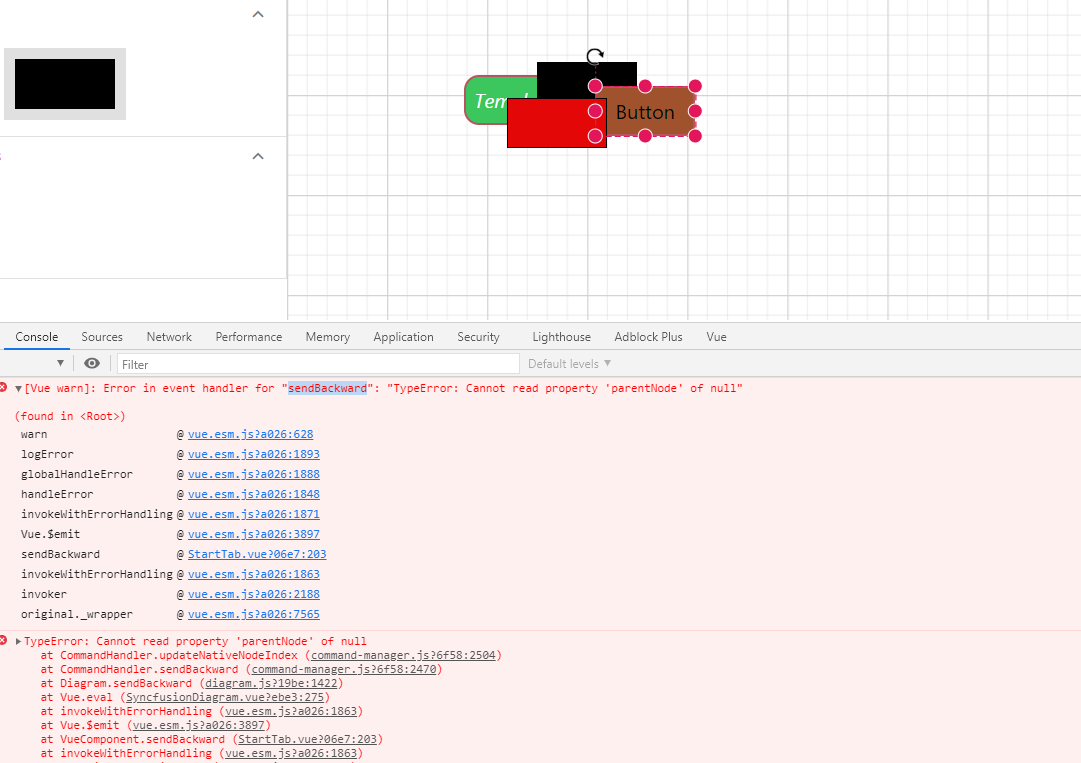Viewport: 1081px width, 763px height.
Task: Collapse the Vue warn error stack trace
Action: pos(18,389)
